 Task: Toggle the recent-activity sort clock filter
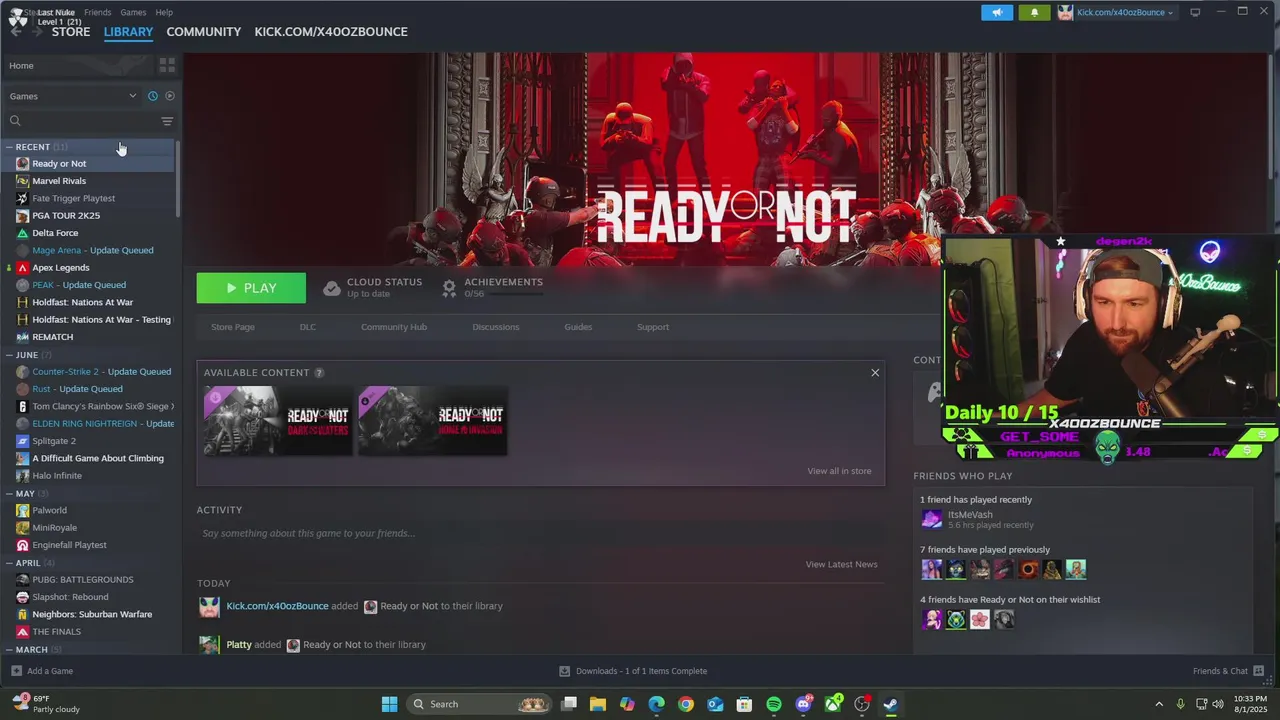tap(153, 96)
